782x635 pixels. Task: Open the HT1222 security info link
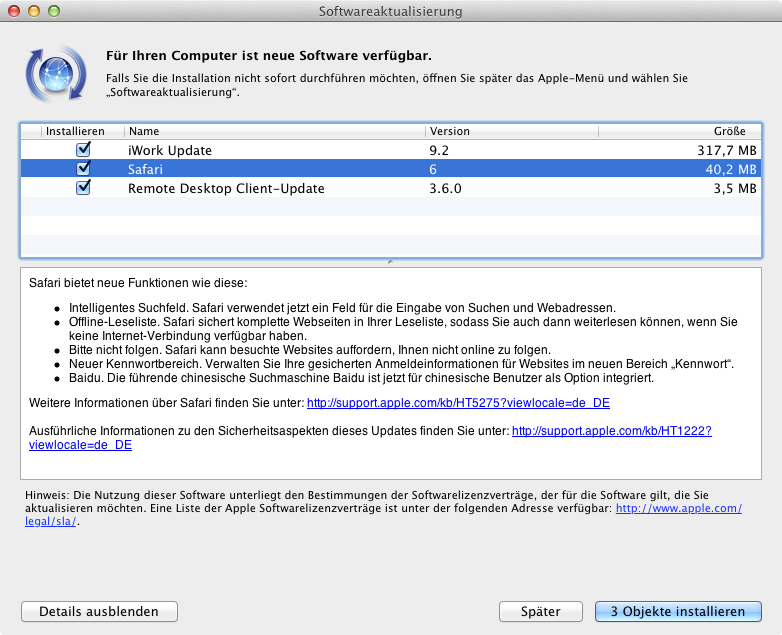tap(611, 430)
